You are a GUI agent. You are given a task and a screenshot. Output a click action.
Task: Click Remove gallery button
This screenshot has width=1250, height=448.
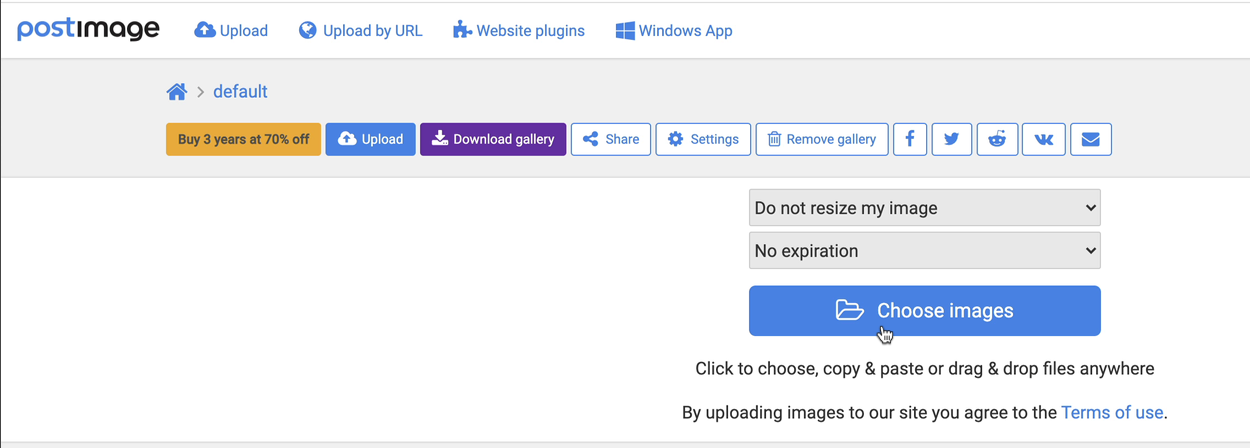coord(821,139)
